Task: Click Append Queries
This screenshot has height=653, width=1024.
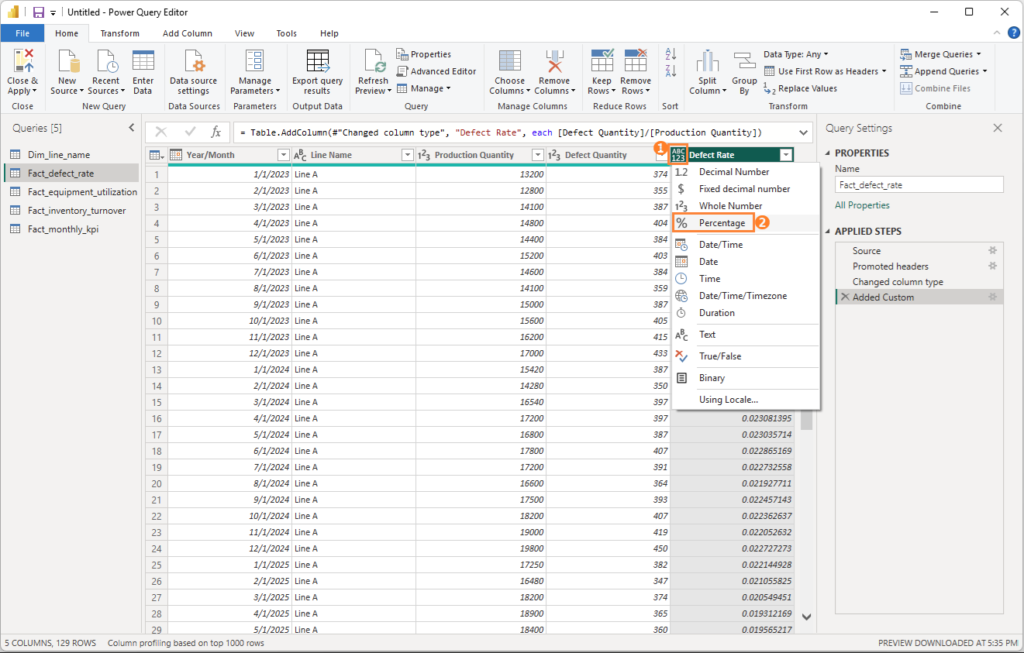Action: [944, 71]
